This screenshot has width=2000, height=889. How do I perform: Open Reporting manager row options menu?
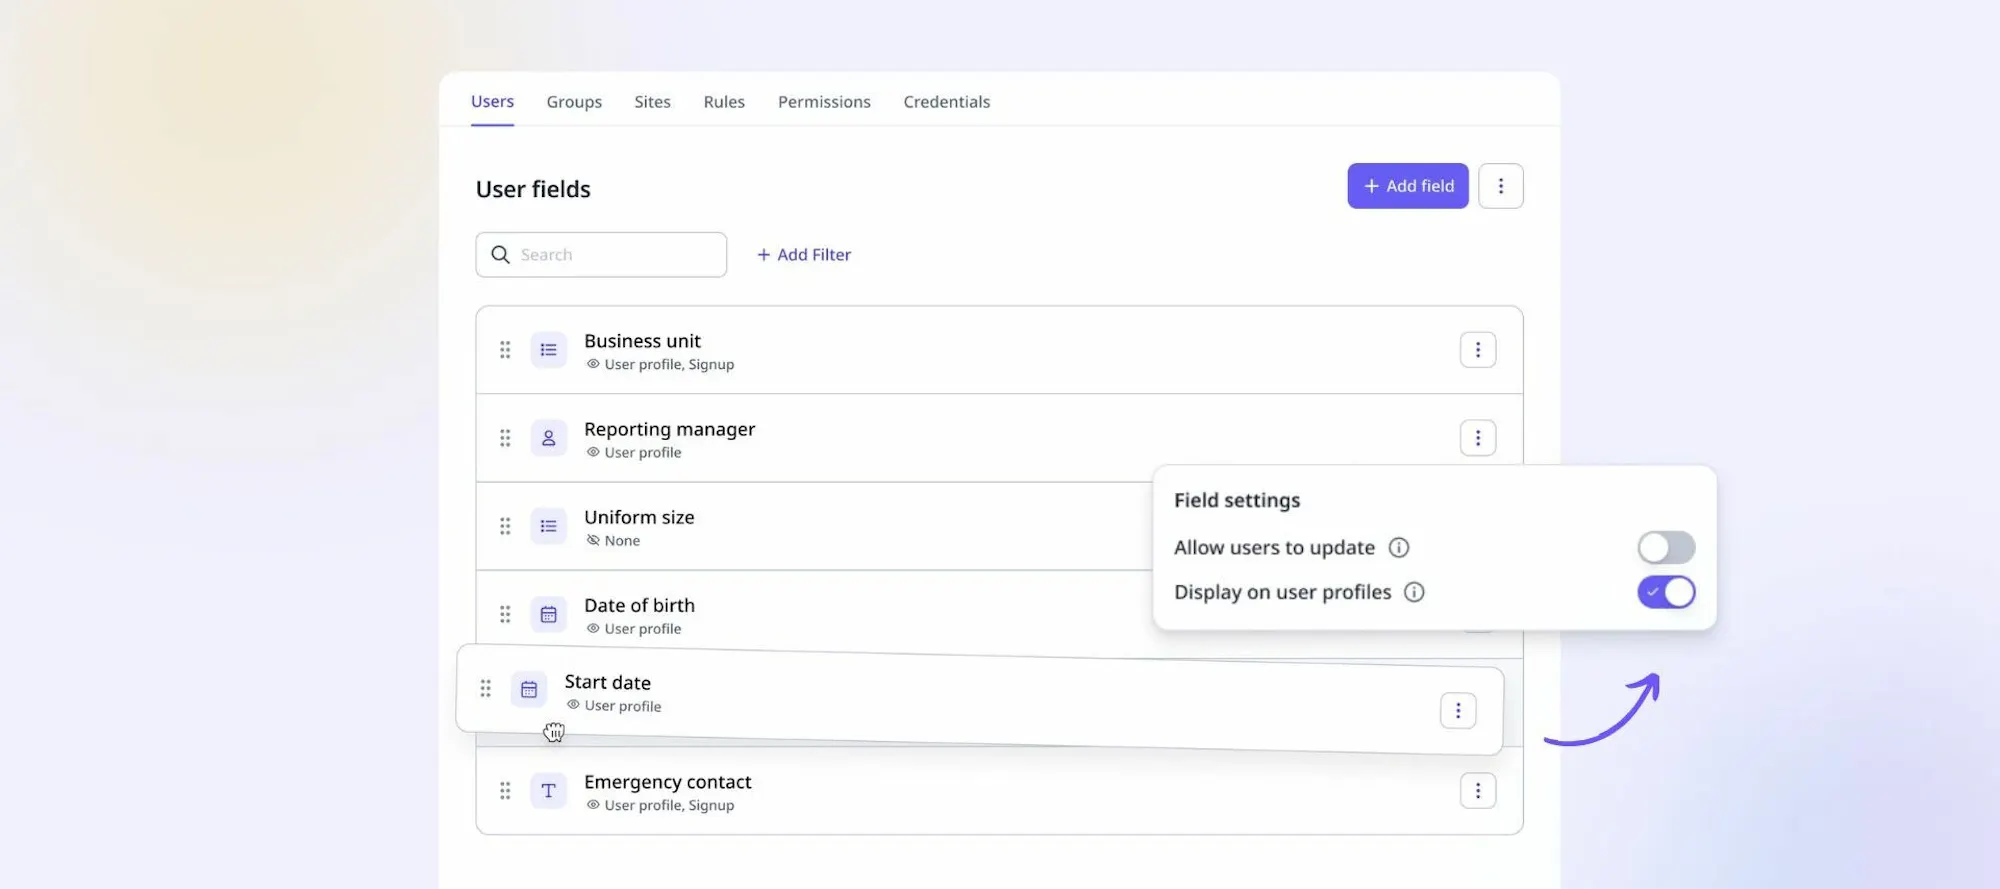[x=1478, y=438]
